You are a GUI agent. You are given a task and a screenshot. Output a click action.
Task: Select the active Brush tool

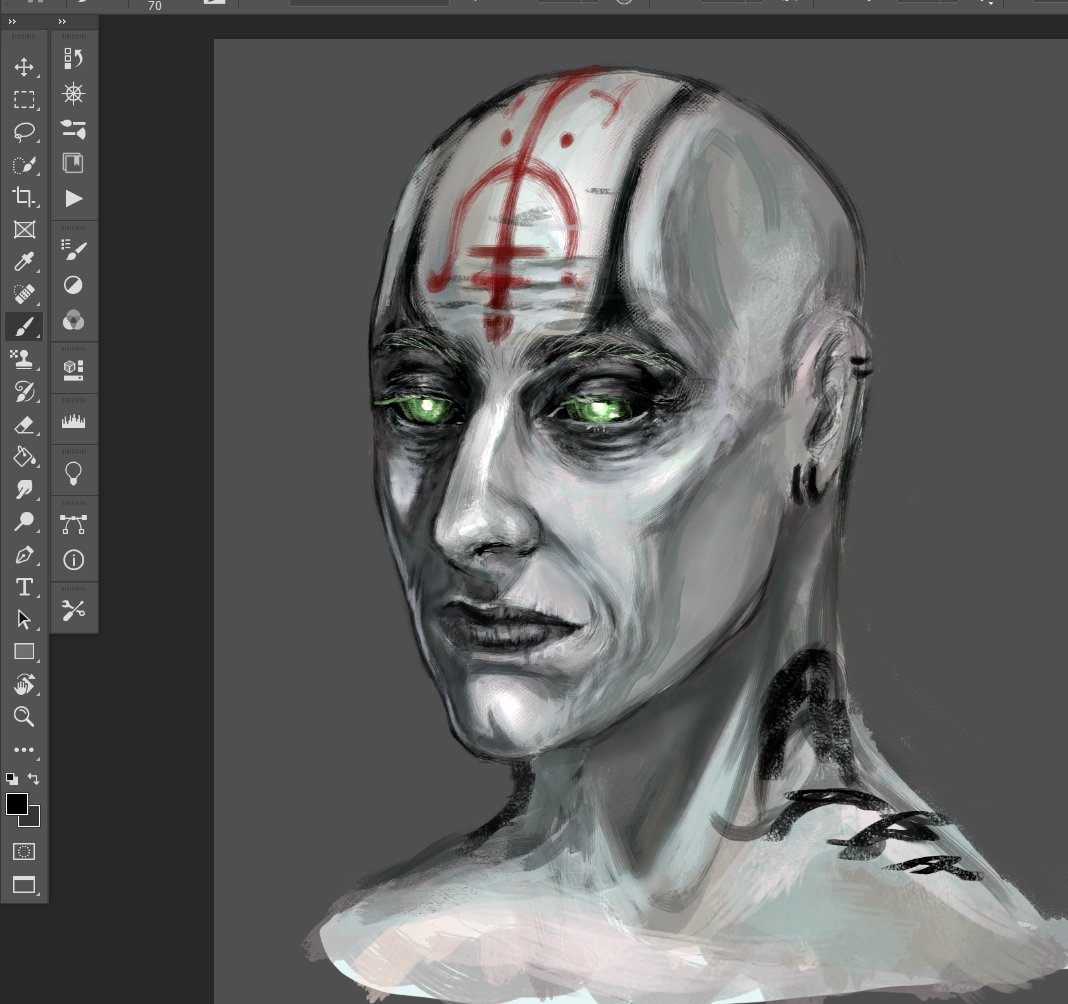click(x=24, y=327)
